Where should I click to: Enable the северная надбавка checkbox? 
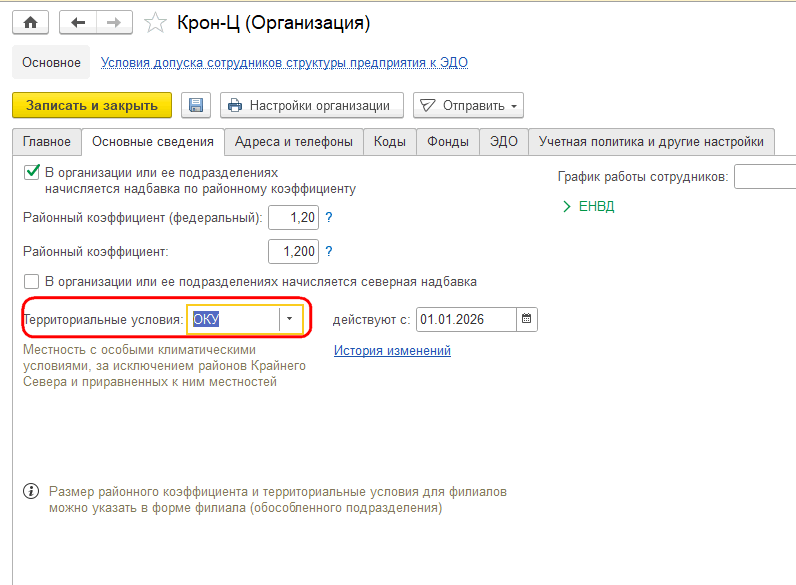pos(31,281)
